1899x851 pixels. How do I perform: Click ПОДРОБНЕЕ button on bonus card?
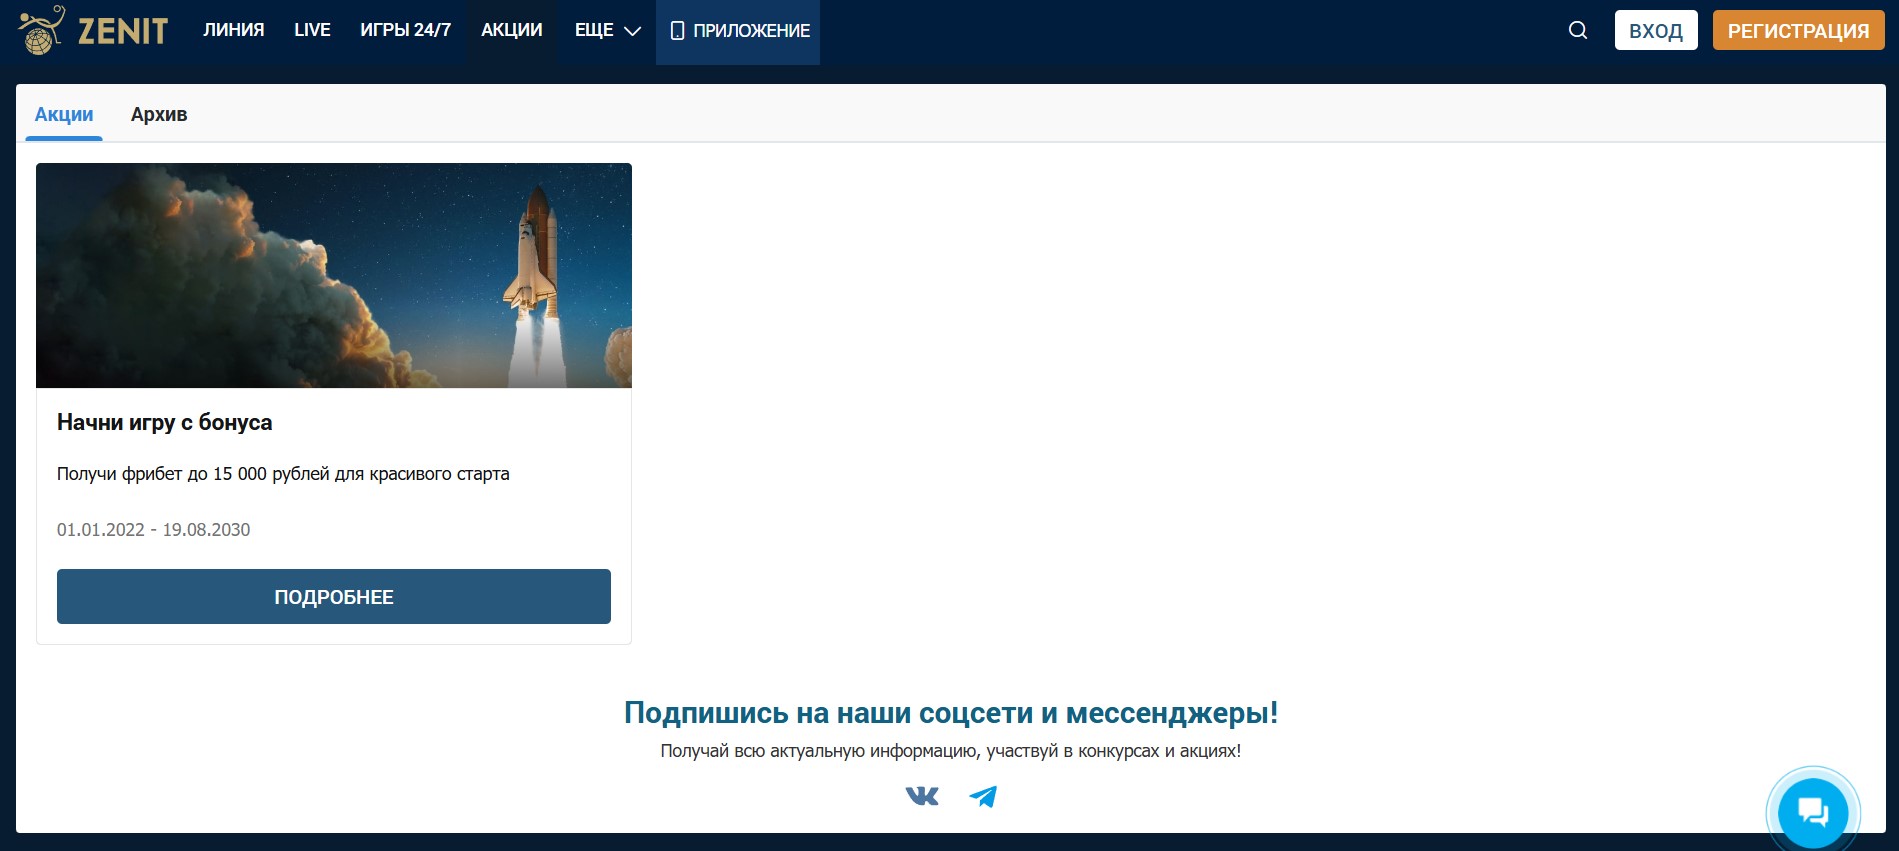(x=334, y=596)
